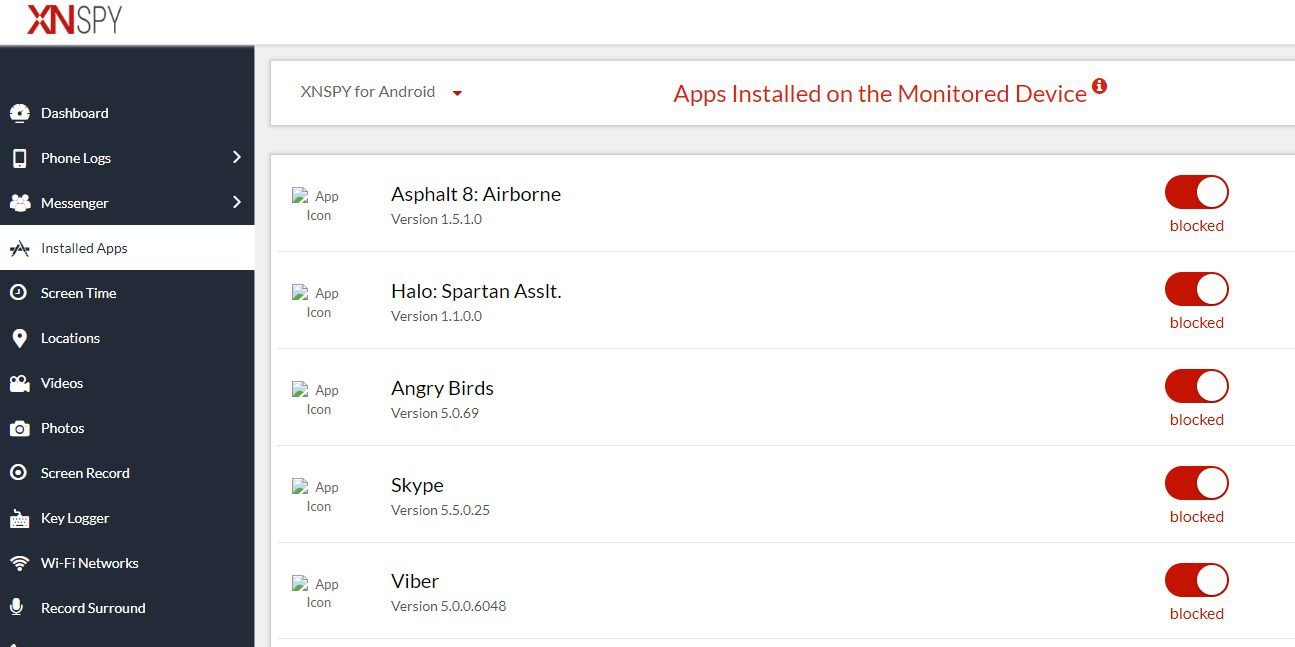Screen dimensions: 1295x647
Task: Expand the Messenger submenu chevron
Action: [x=237, y=202]
